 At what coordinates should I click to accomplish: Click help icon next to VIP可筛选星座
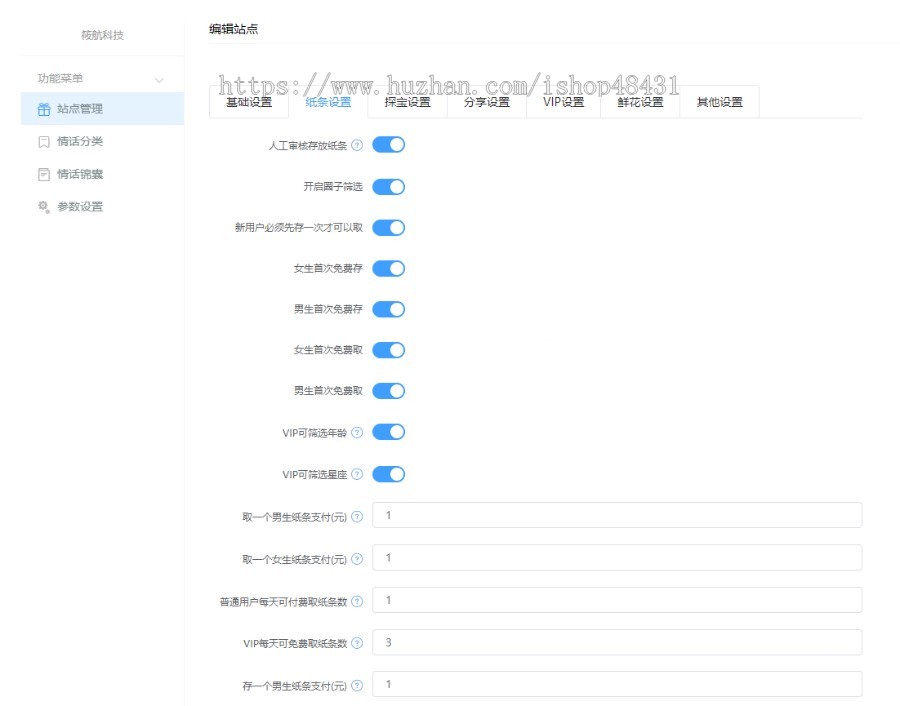[357, 474]
